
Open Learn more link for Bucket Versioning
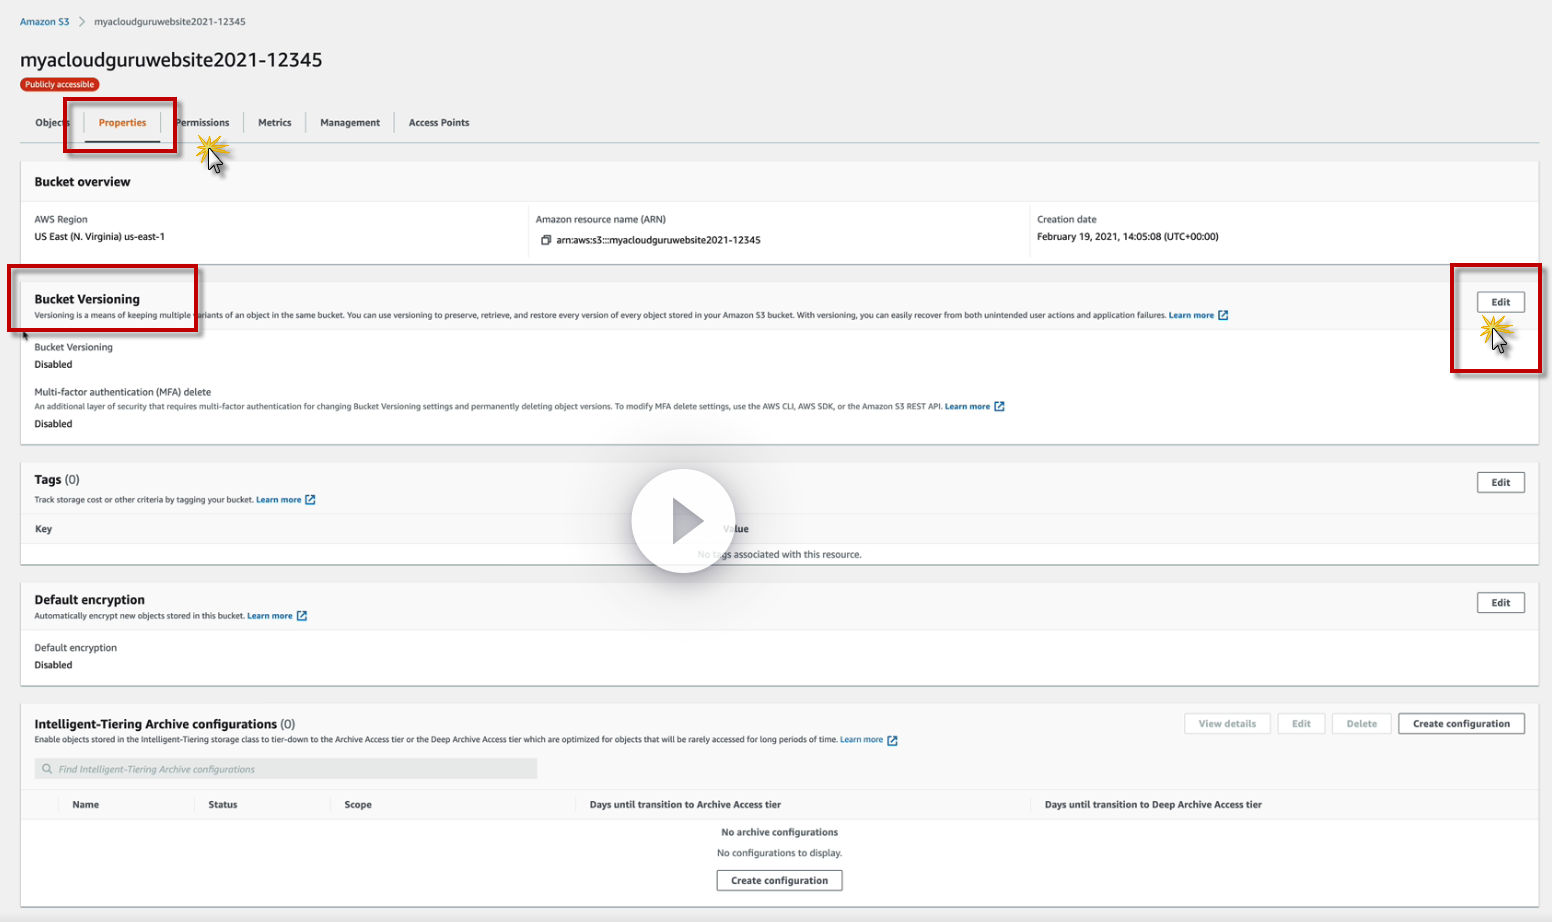pos(1191,315)
